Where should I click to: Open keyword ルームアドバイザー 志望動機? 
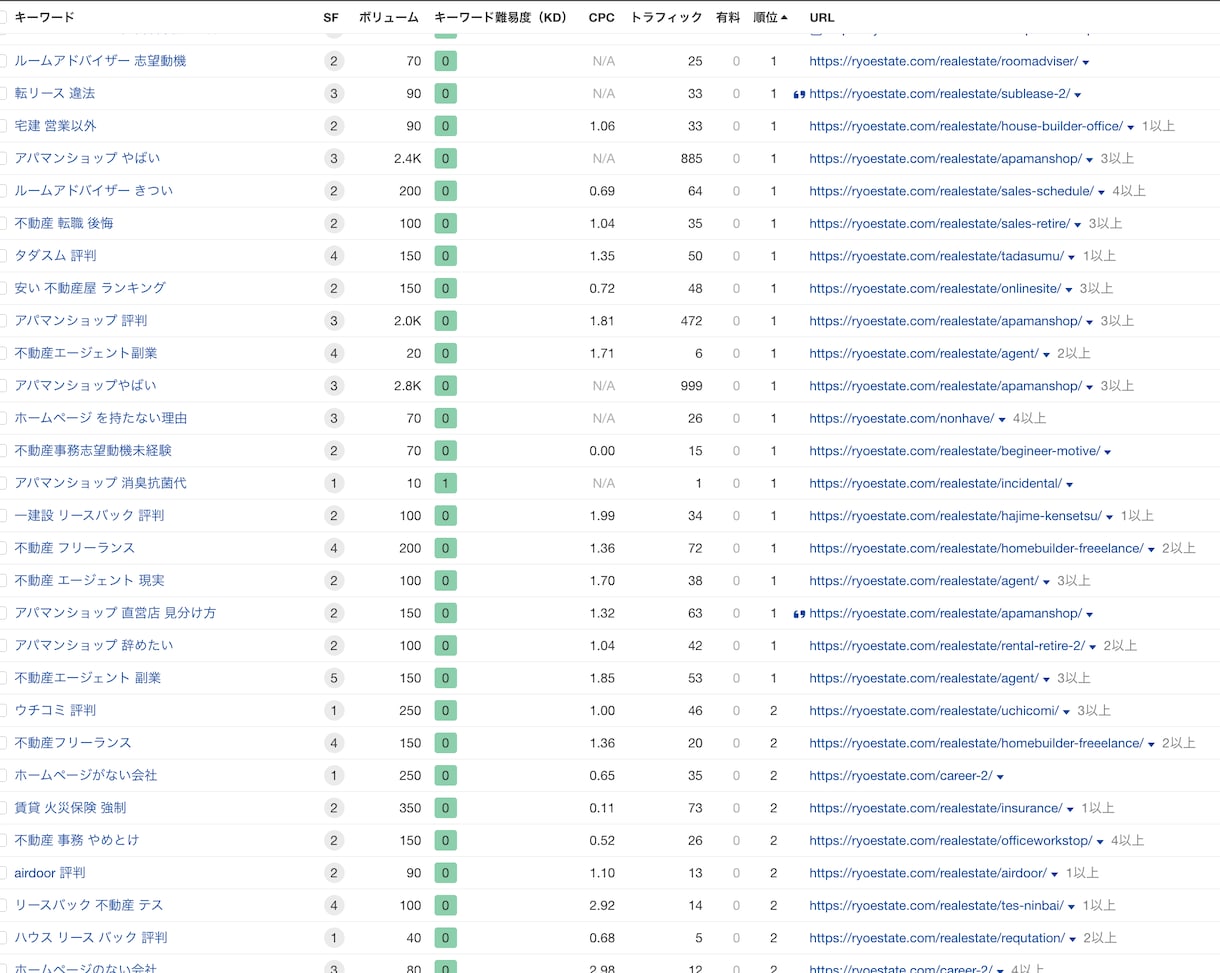[100, 61]
